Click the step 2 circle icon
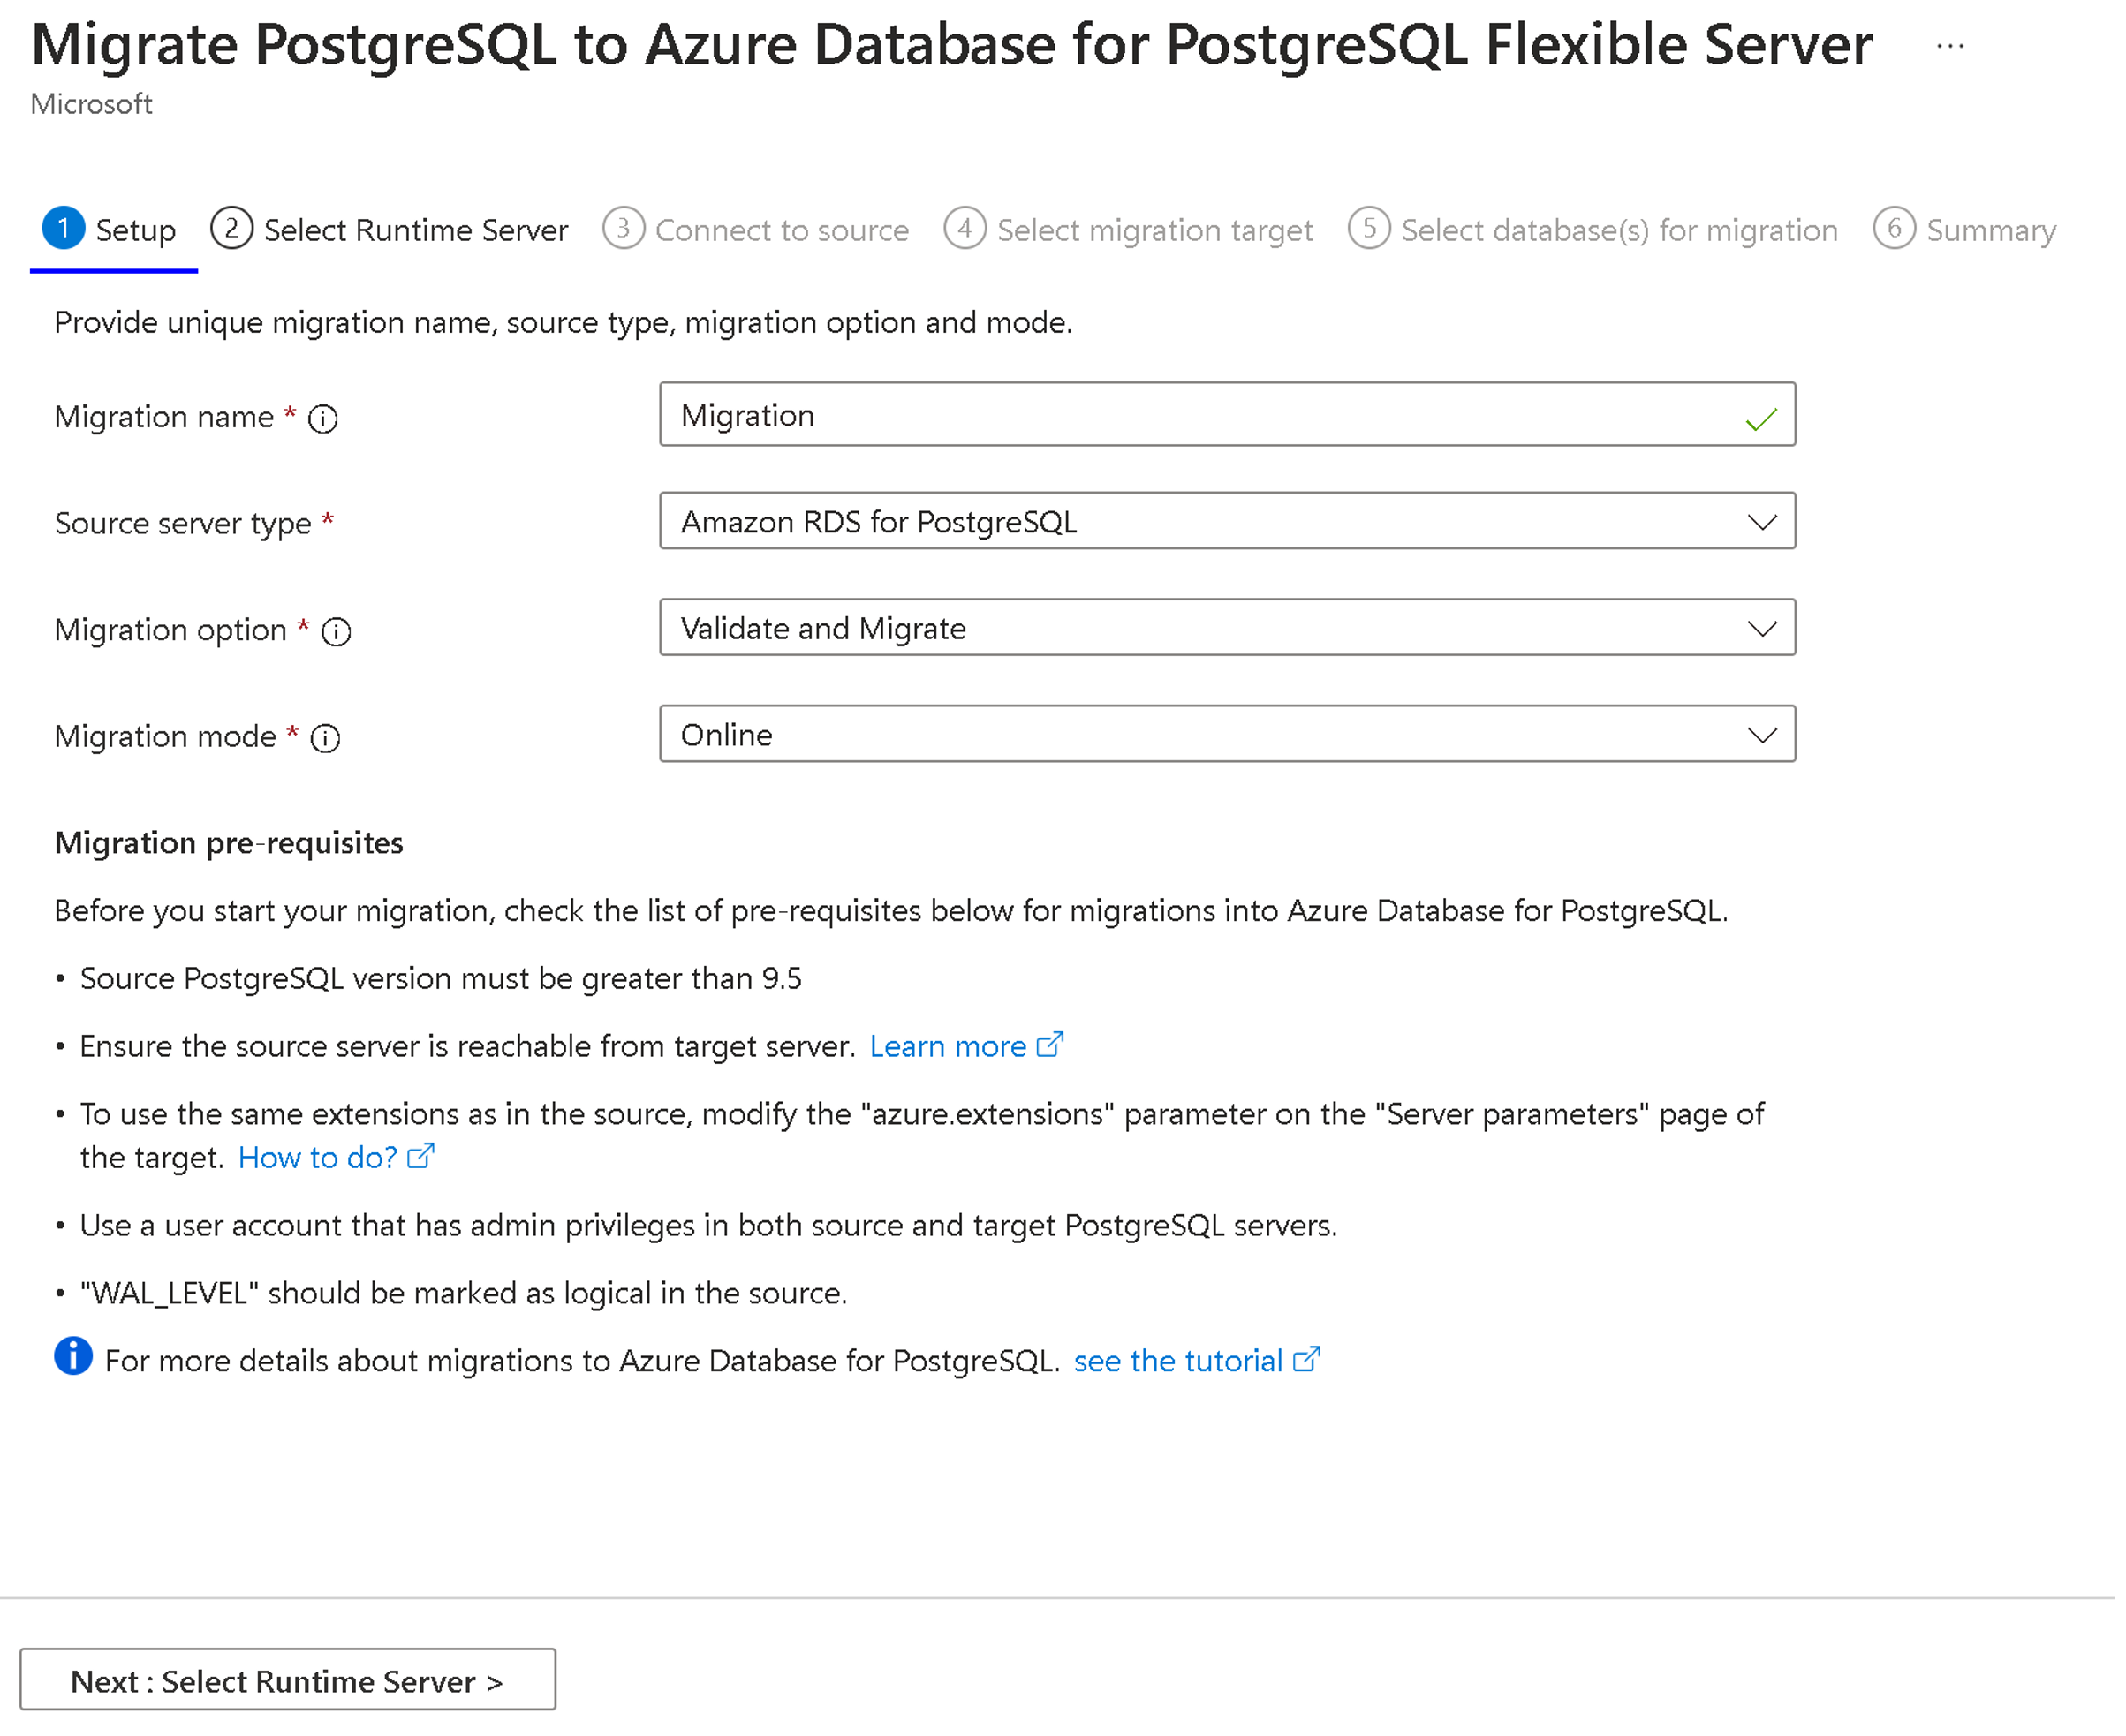The height and width of the screenshot is (1736, 2126). click(x=231, y=228)
